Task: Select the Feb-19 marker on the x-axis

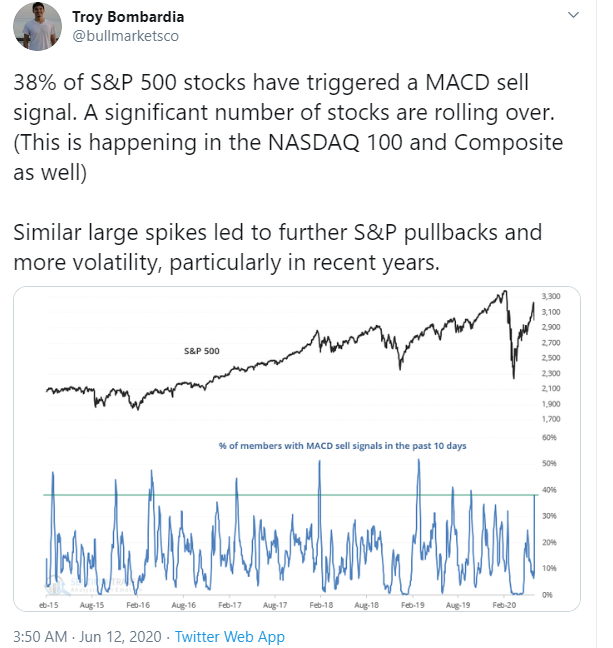Action: tap(413, 605)
